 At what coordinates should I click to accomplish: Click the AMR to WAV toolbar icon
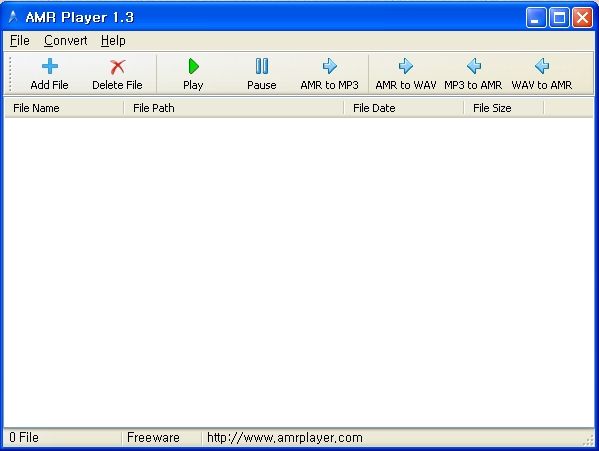[406, 66]
